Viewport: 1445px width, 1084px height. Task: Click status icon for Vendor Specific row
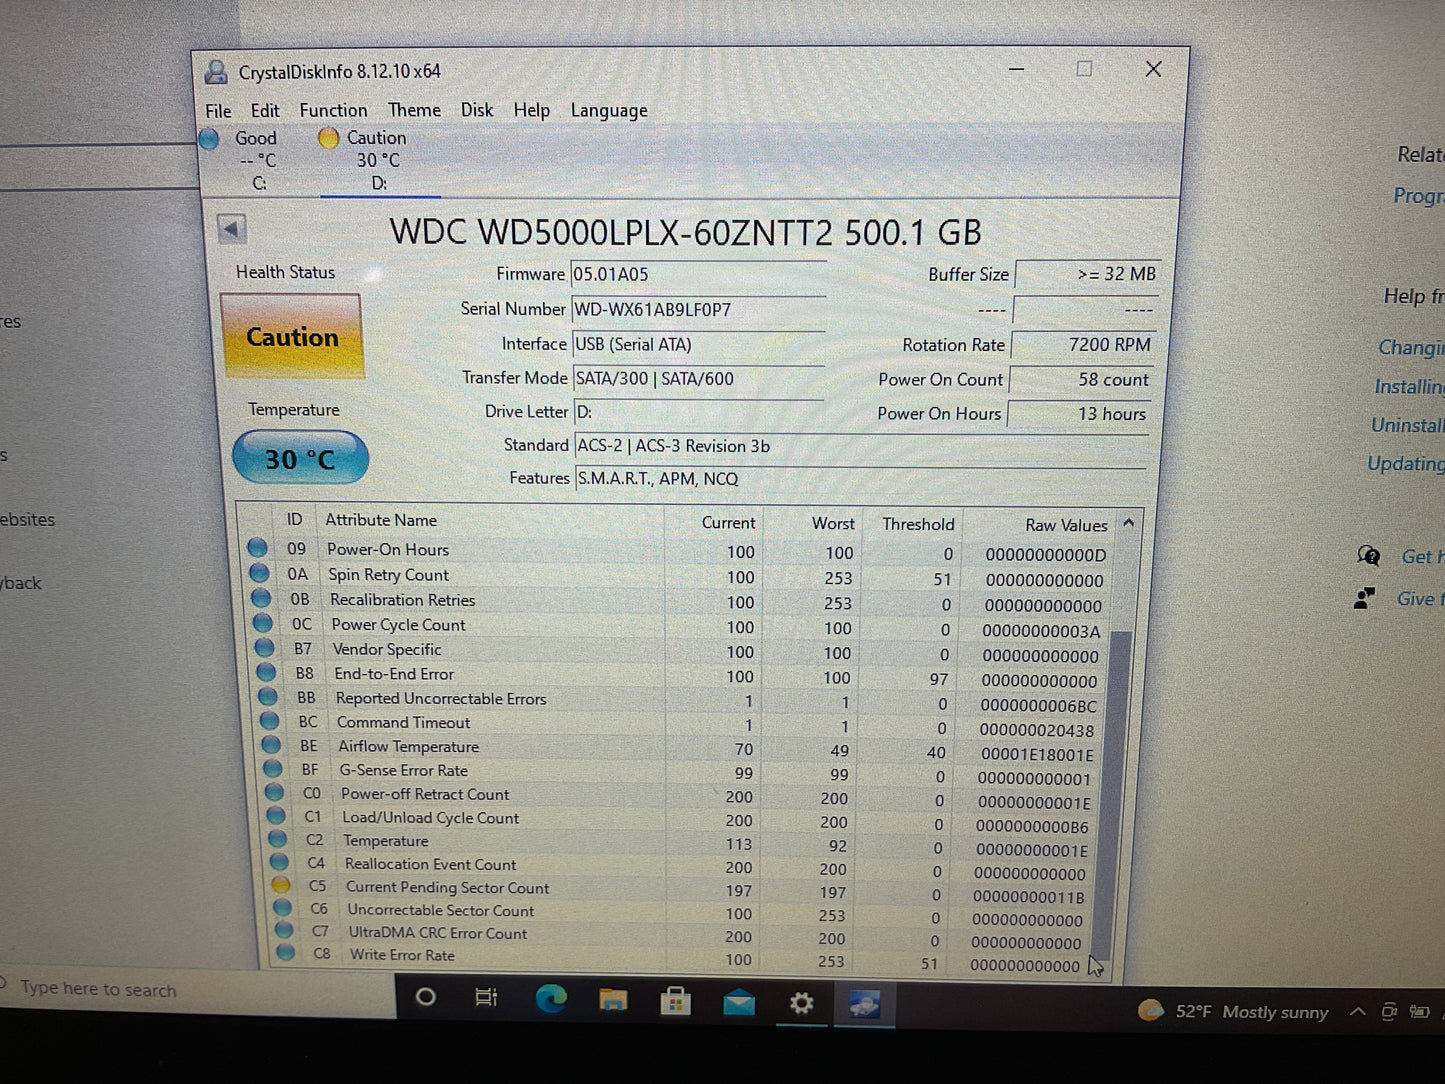pos(265,648)
